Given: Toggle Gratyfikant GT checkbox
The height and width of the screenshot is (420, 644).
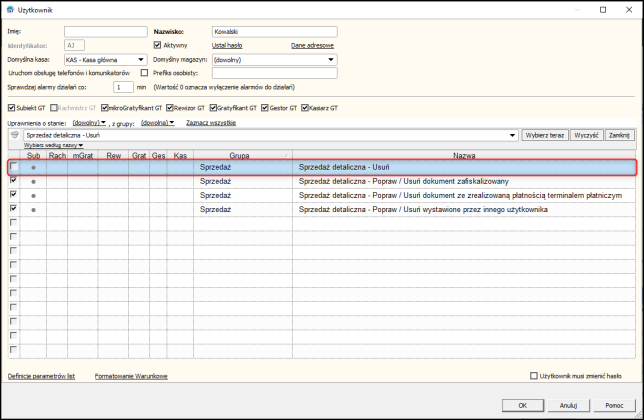Looking at the screenshot, I should click(213, 108).
